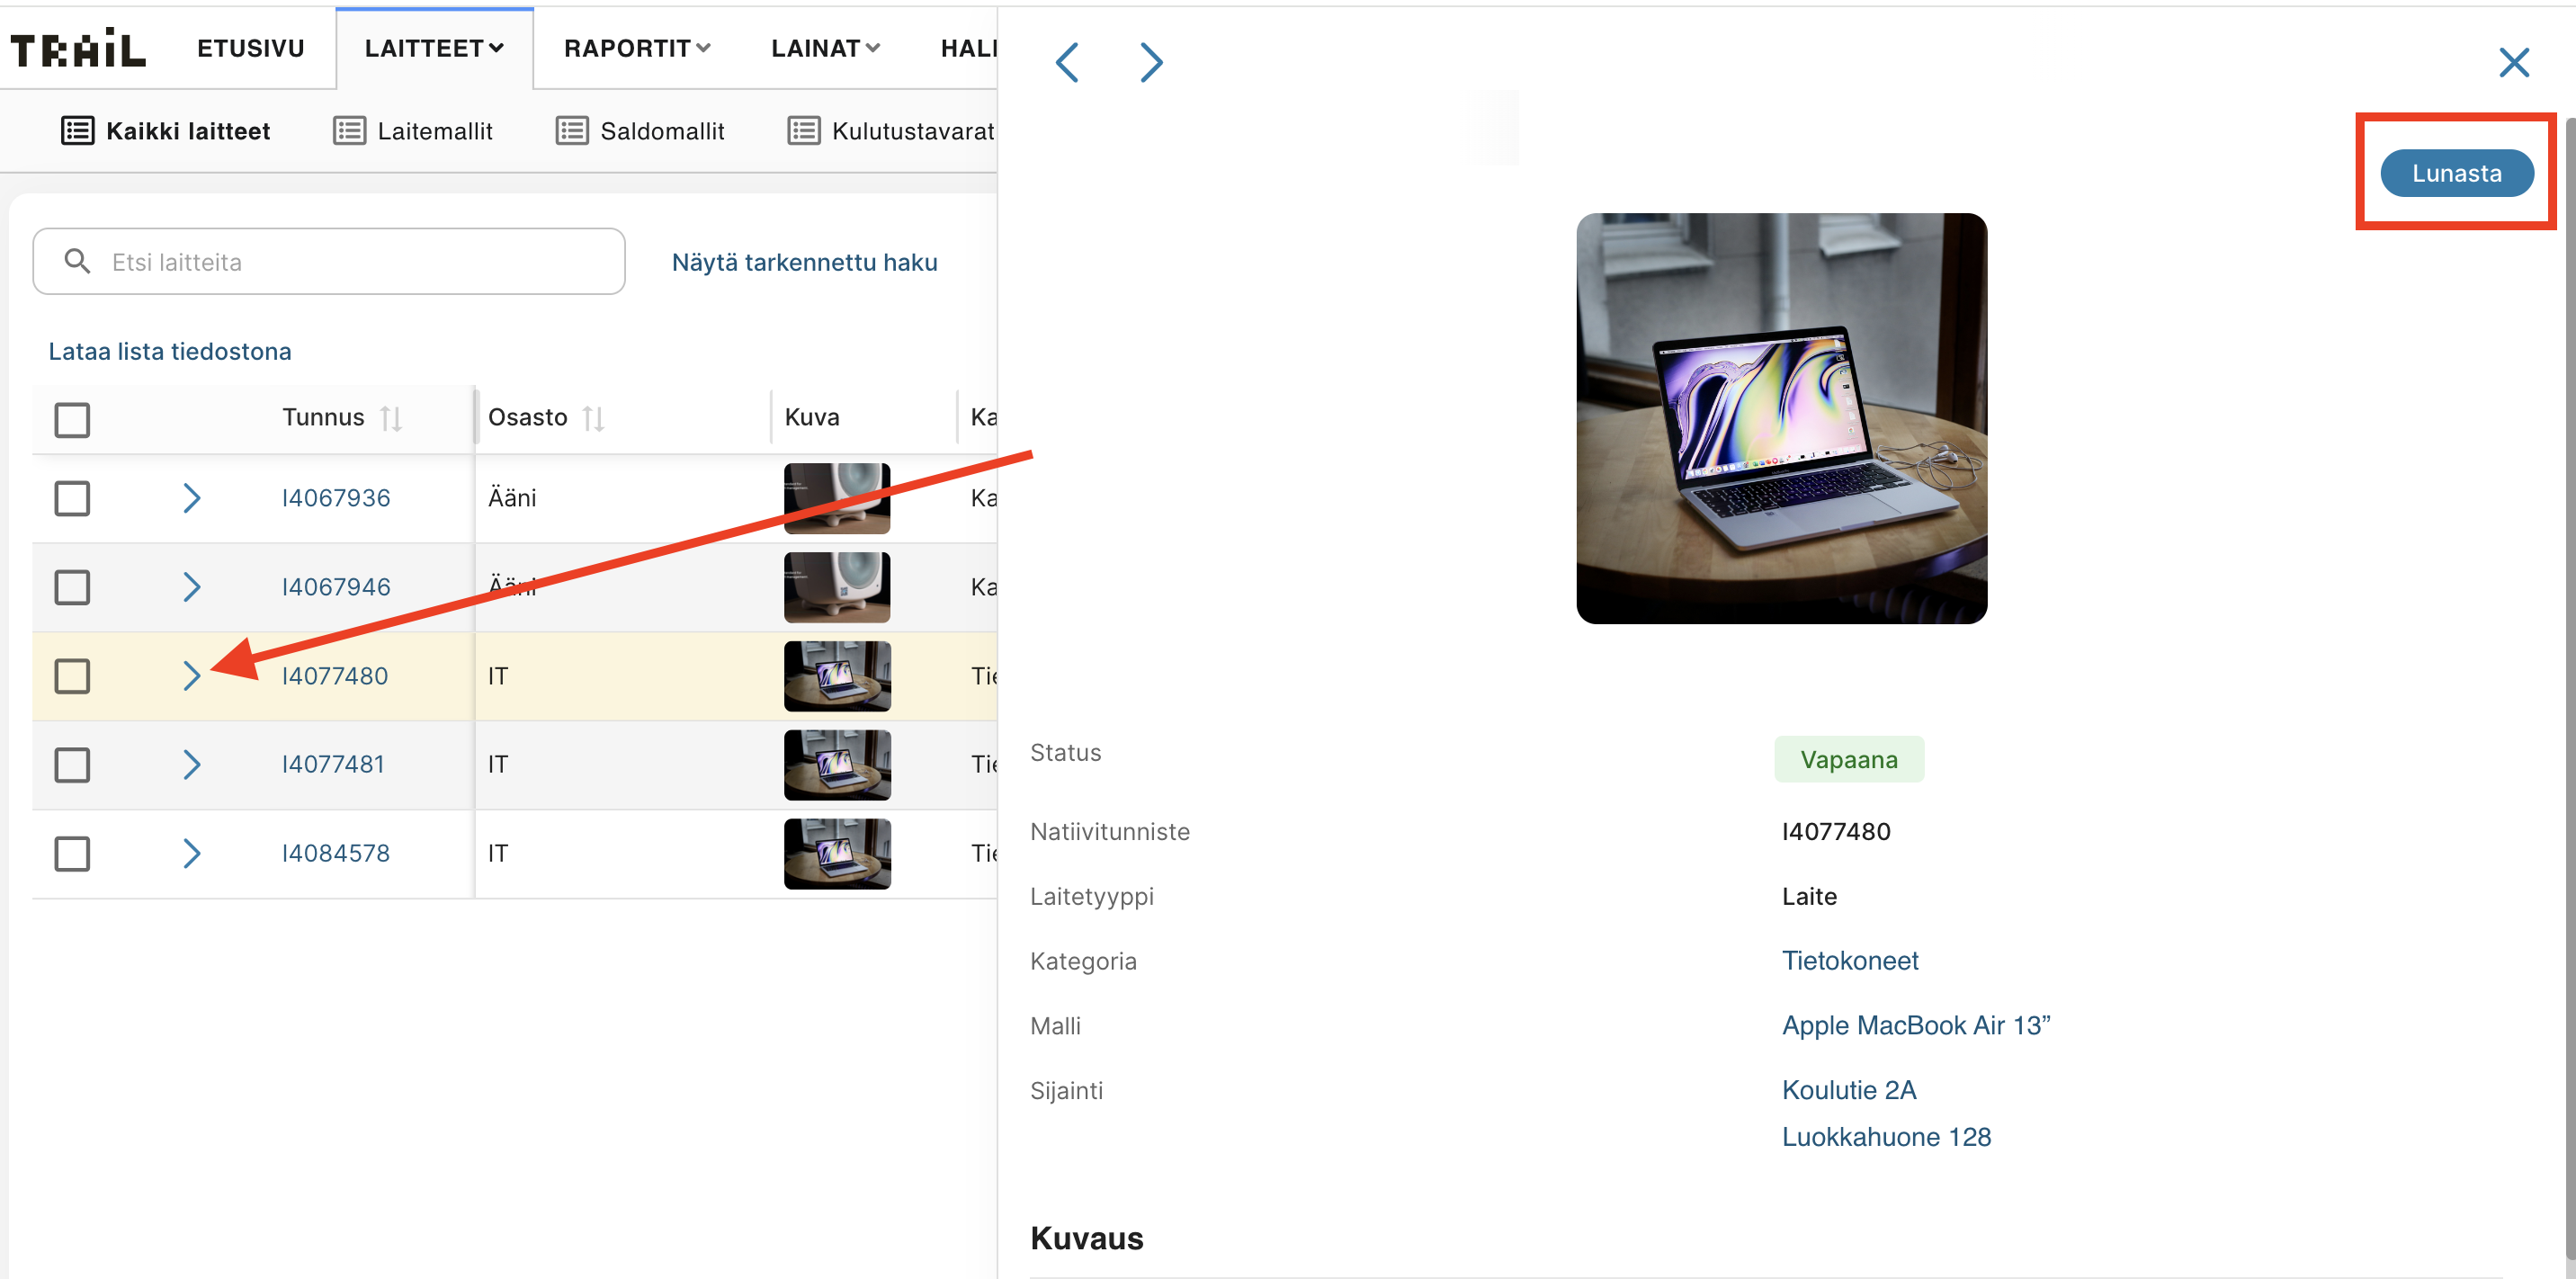Select checkbox for row I4084578
2576x1279 pixels.
click(x=72, y=853)
